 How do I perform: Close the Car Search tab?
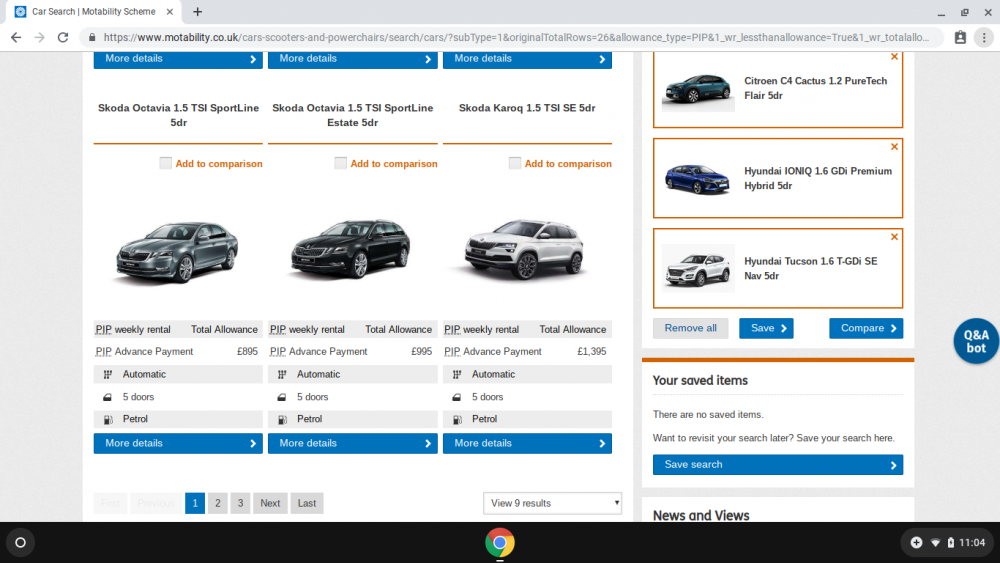[x=170, y=11]
